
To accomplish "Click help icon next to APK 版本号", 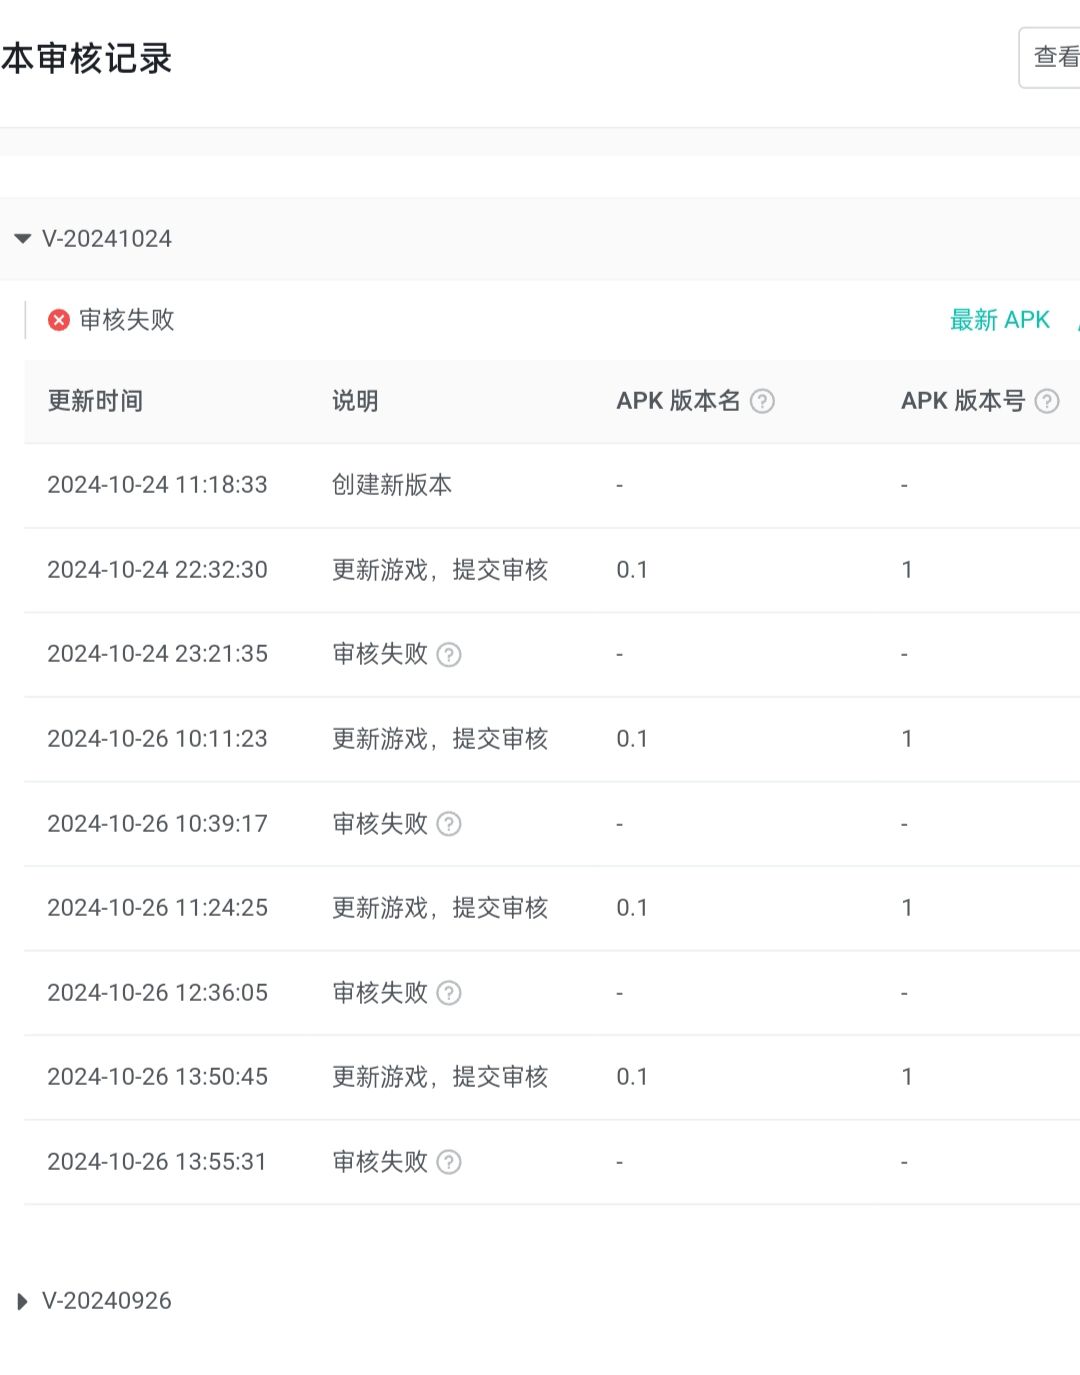I will 1047,401.
